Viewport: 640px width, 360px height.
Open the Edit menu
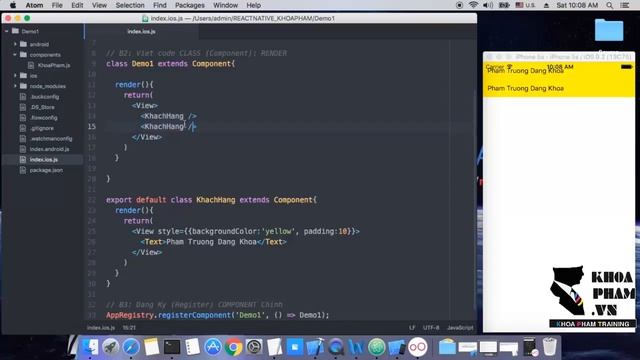point(77,5)
